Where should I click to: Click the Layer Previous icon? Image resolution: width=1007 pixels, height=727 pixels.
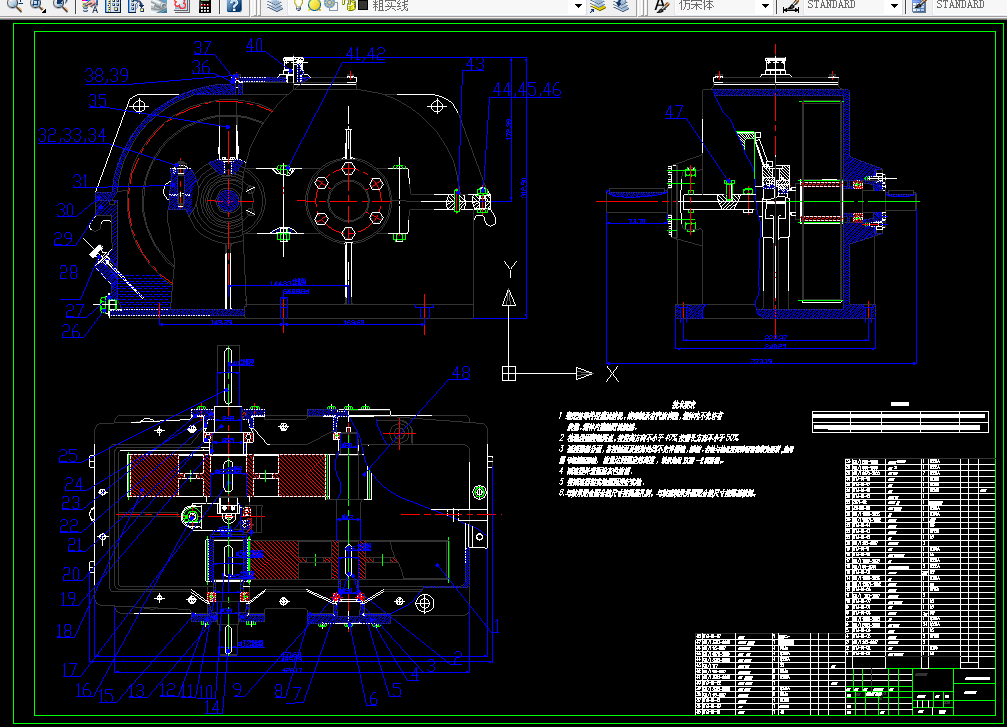[621, 6]
